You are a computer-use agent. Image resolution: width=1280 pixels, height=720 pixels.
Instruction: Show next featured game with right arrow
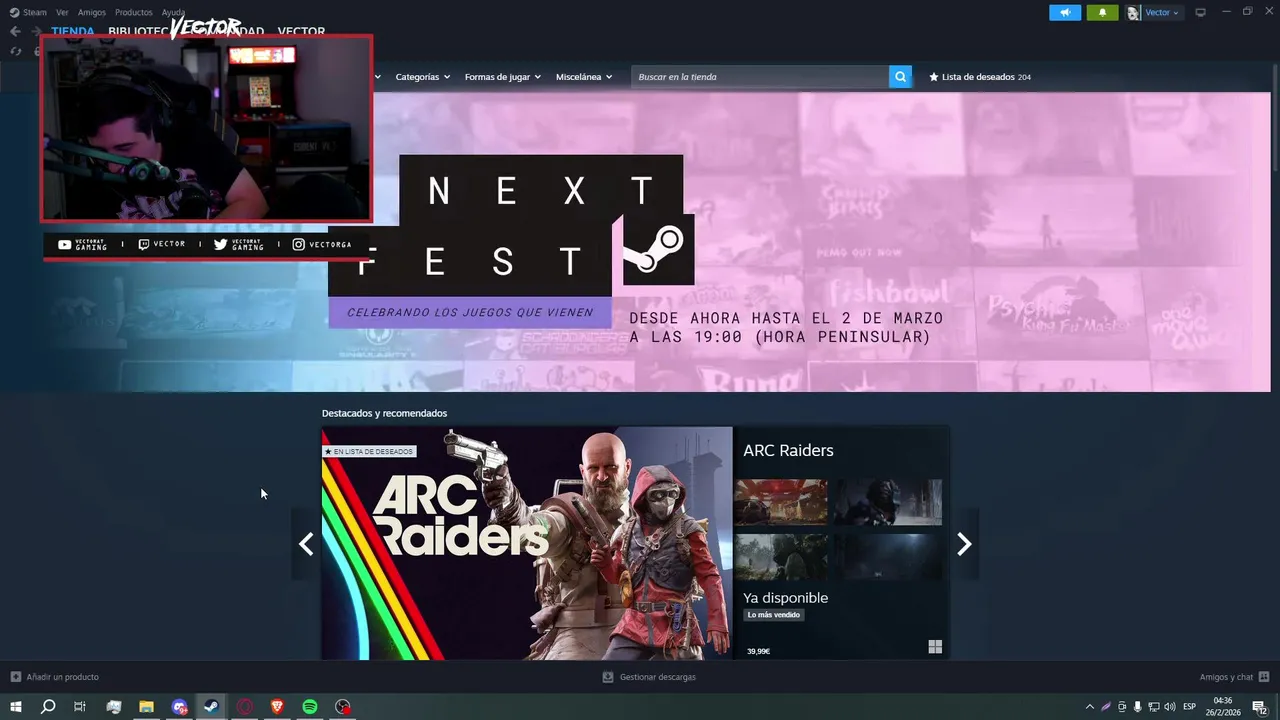[964, 544]
